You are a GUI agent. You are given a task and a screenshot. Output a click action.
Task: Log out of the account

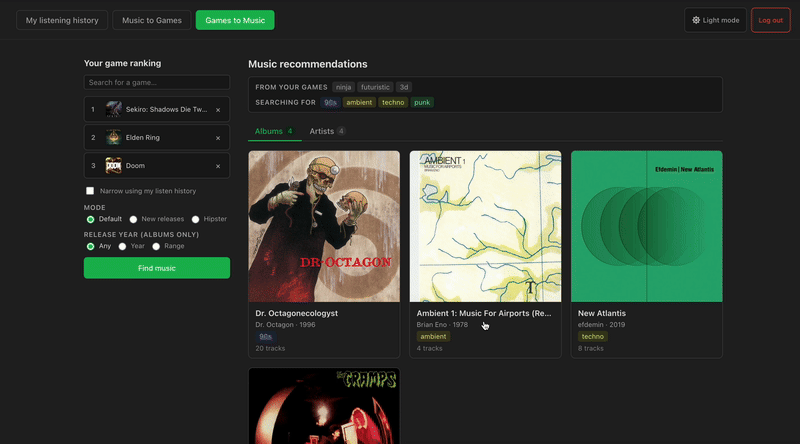[770, 20]
